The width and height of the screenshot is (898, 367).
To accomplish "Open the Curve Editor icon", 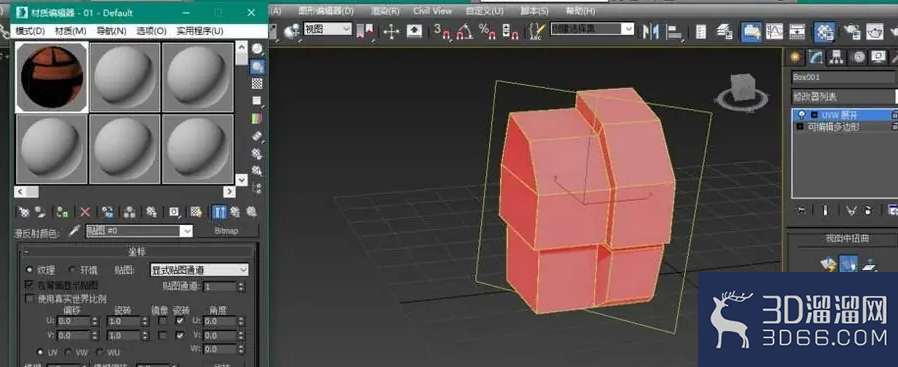I will 774,31.
